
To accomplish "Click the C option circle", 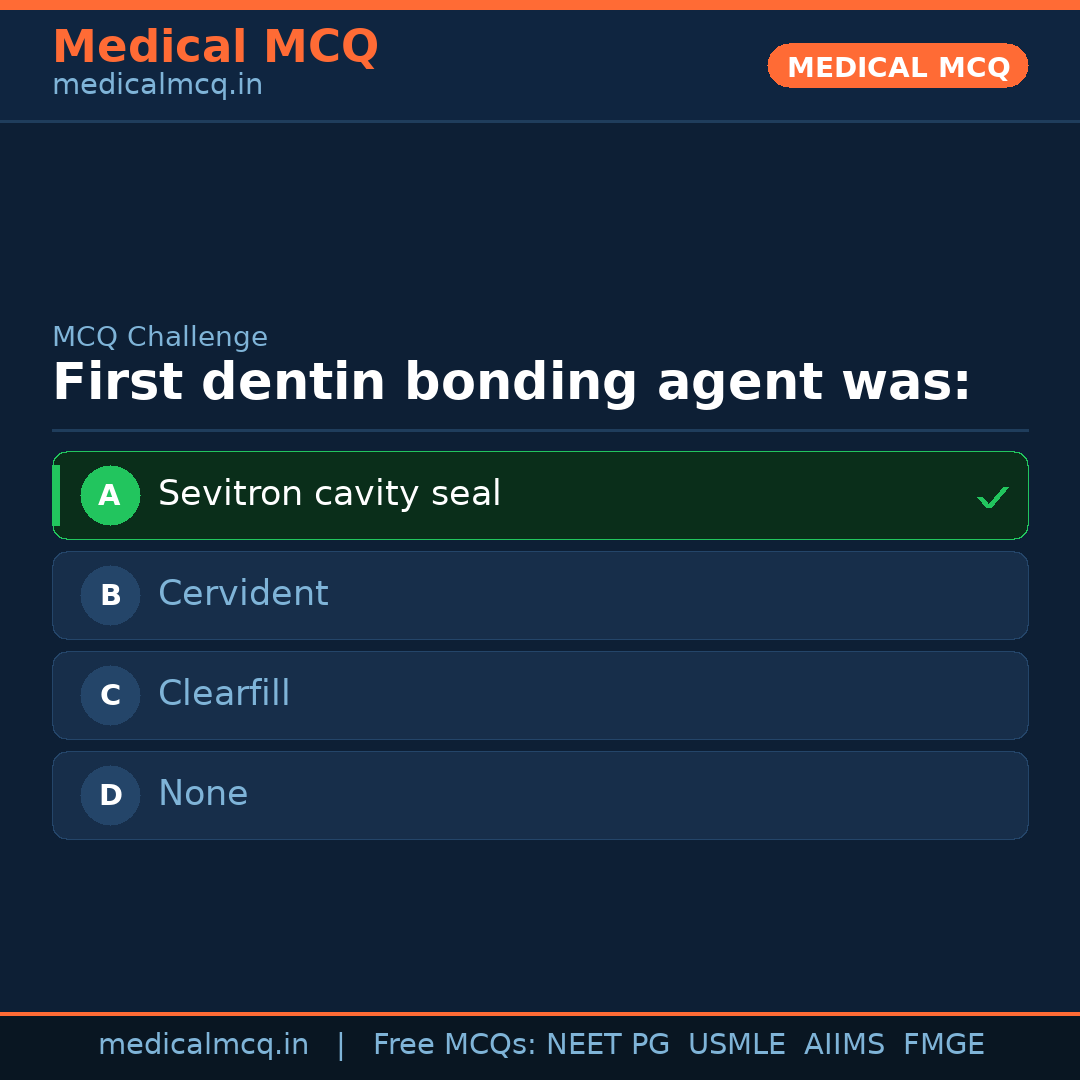I will point(110,695).
